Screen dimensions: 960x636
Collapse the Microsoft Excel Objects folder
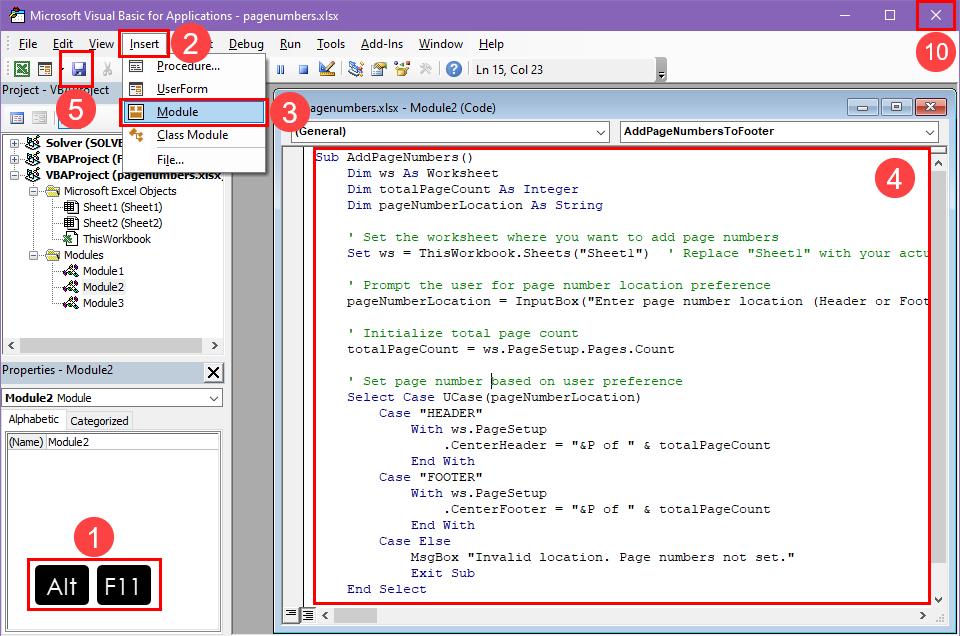tap(34, 191)
